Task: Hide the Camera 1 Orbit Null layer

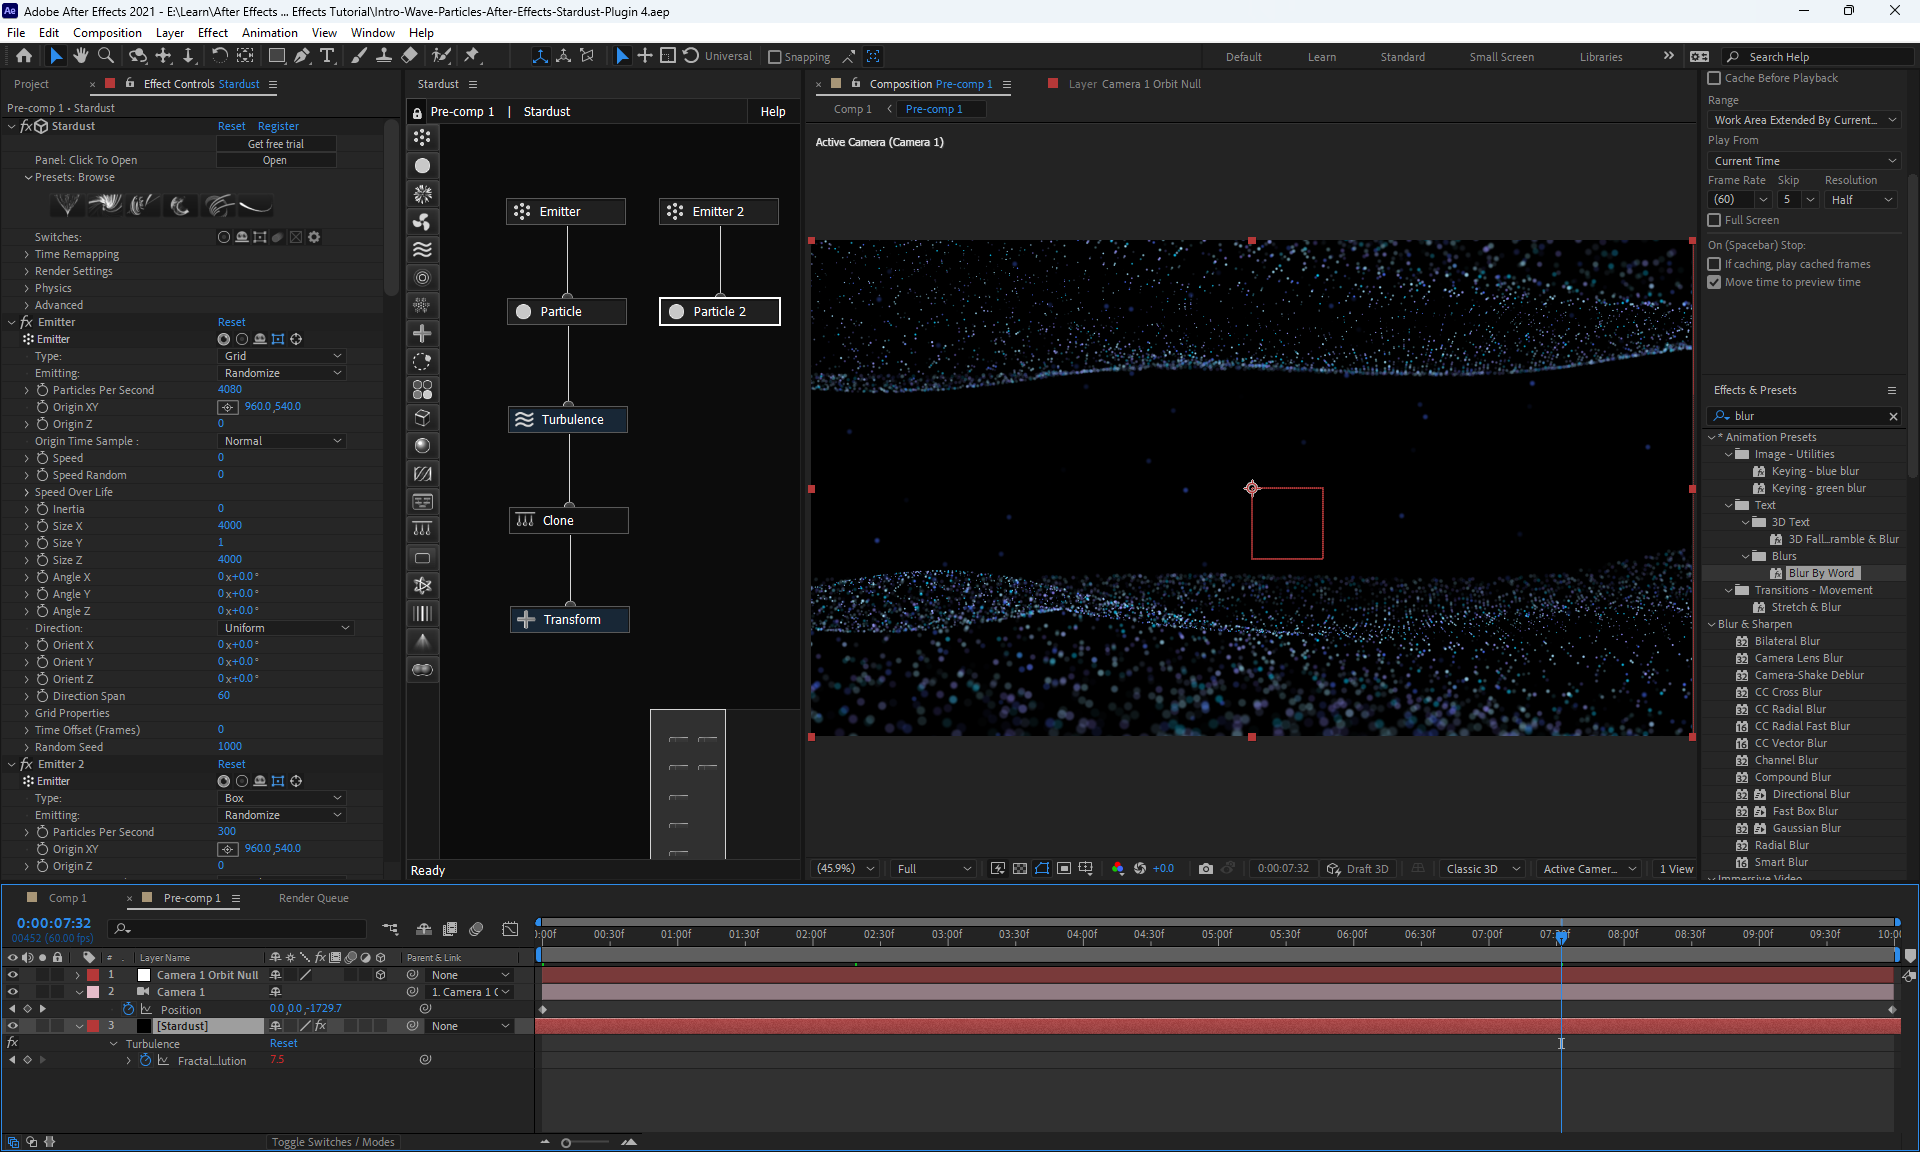Action: click(13, 975)
